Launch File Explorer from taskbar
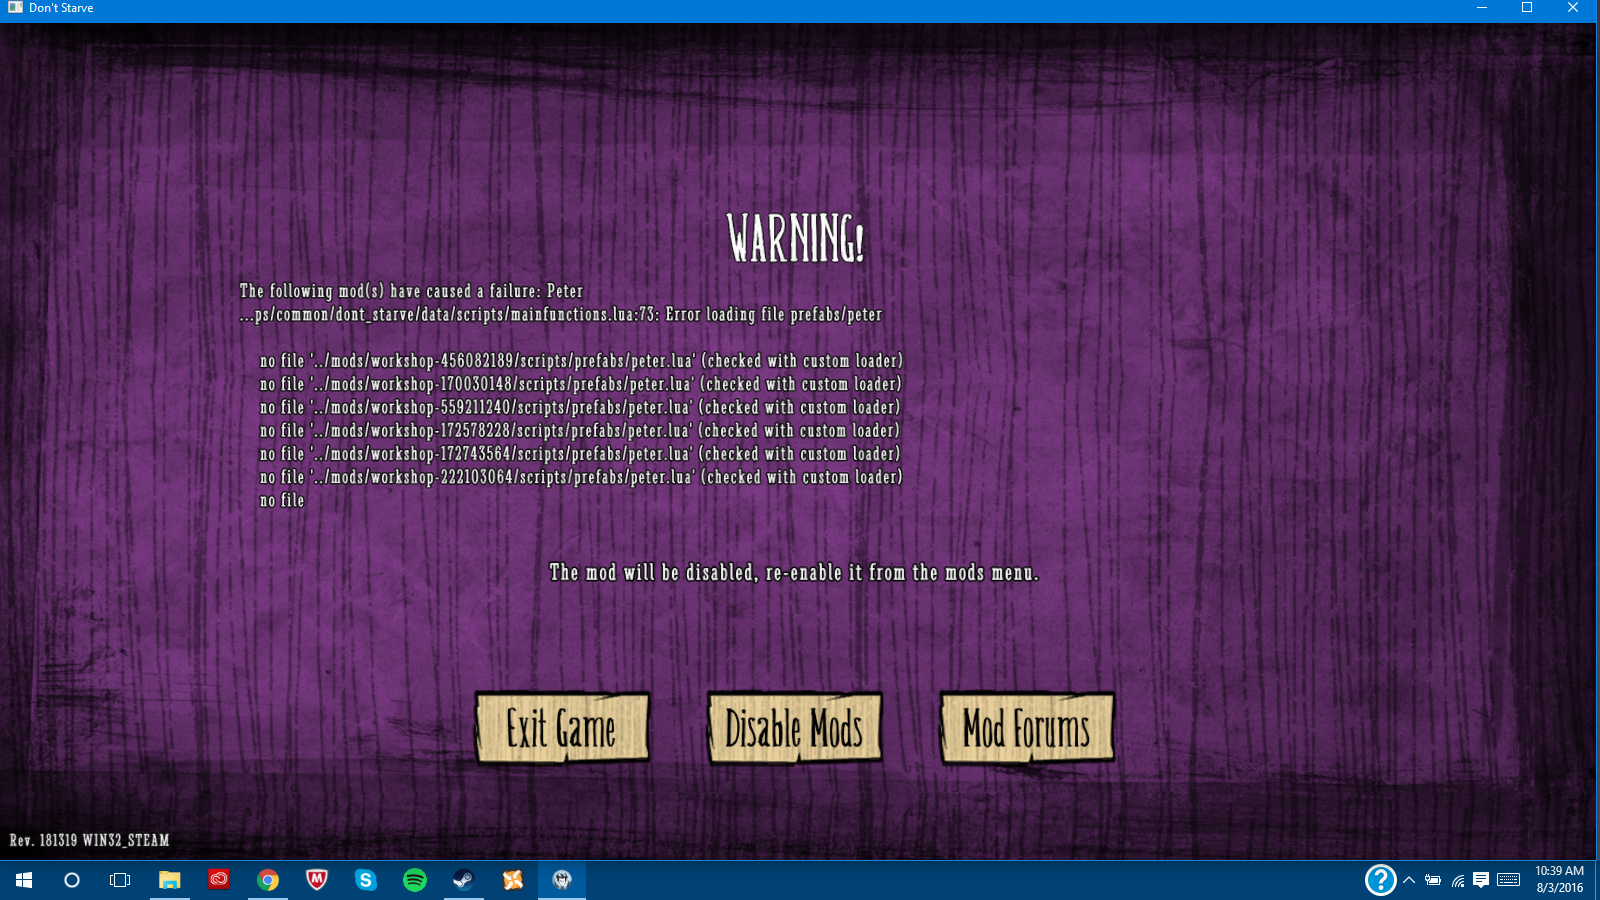Image resolution: width=1600 pixels, height=900 pixels. pyautogui.click(x=169, y=880)
